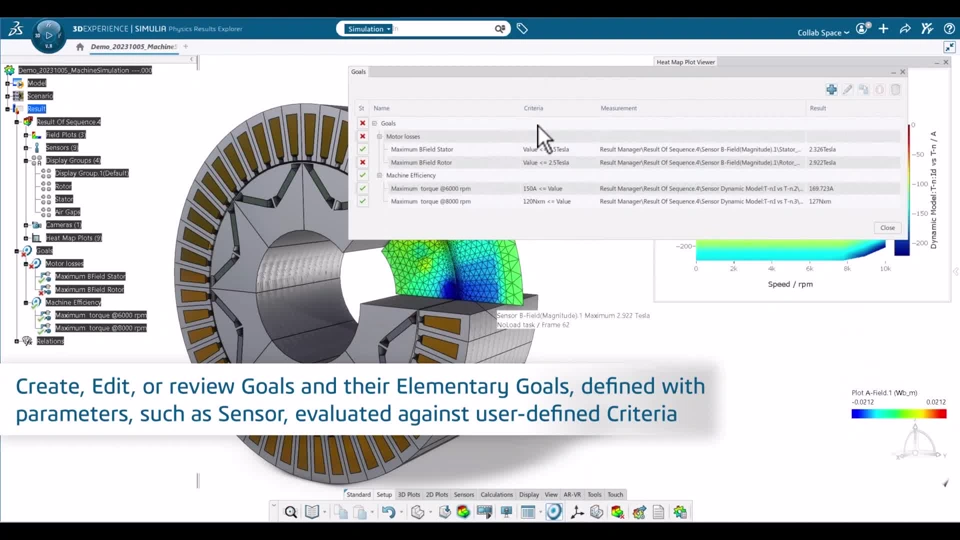Click the 3DEXPERIENCE compass play button

48,35
